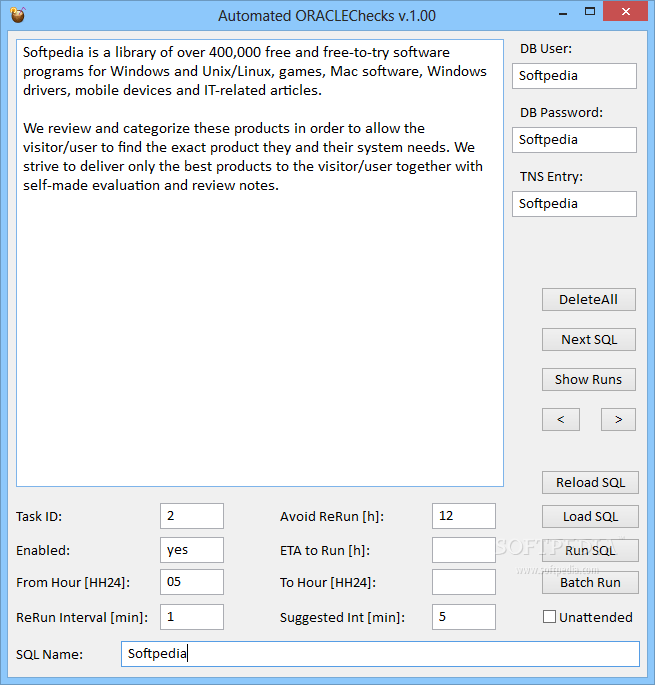Maximize the Automated ORACLEChecks window
The image size is (655, 685).
click(x=590, y=12)
